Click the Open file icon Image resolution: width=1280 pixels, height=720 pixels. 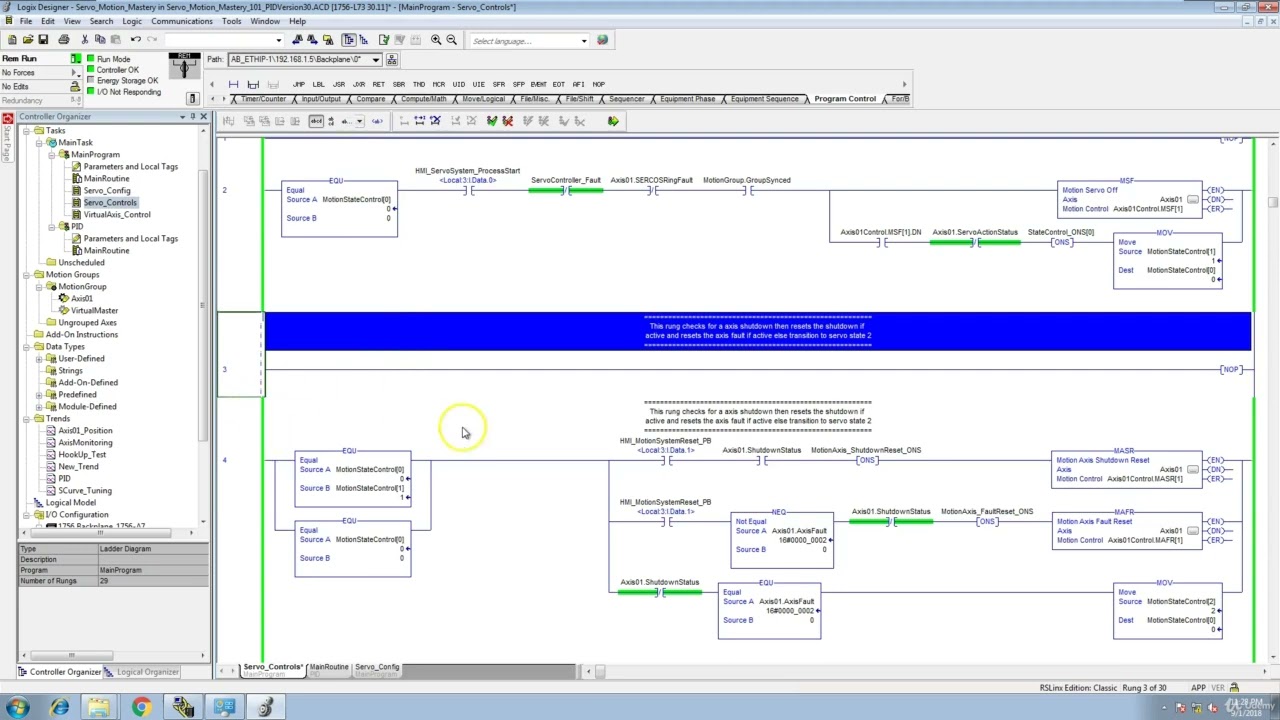pos(28,40)
